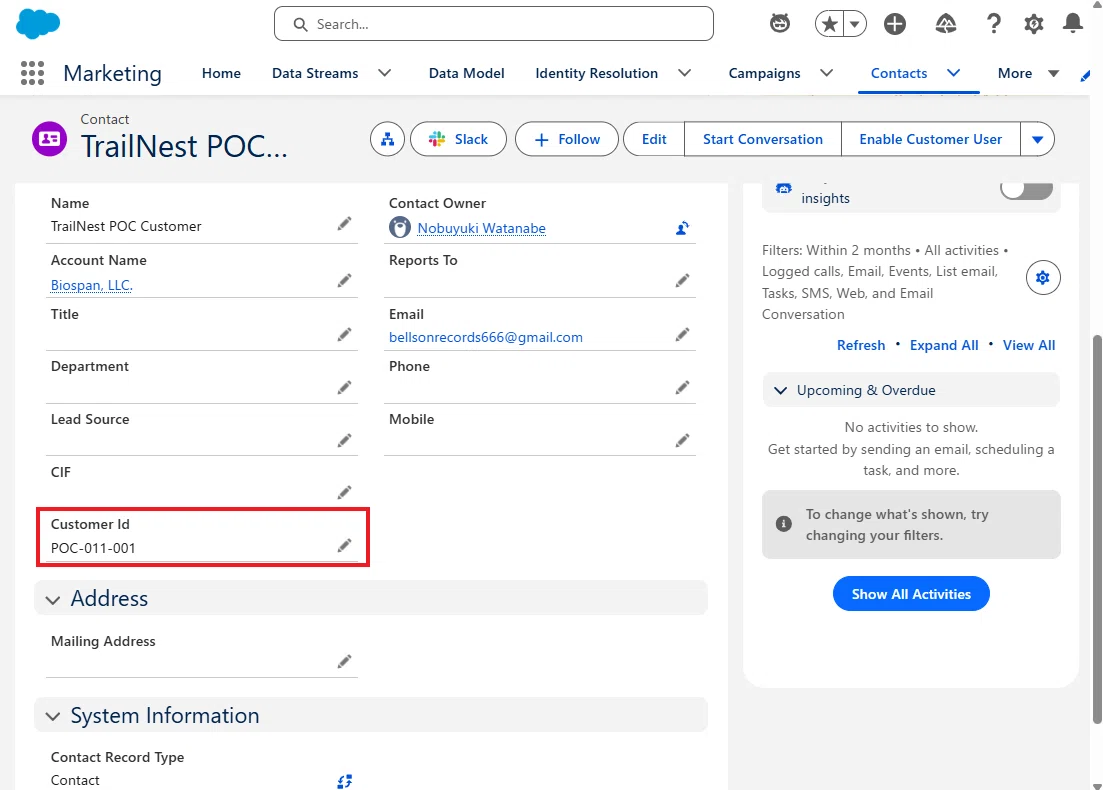Follow this contact record
The height and width of the screenshot is (790, 1103).
pyautogui.click(x=567, y=139)
